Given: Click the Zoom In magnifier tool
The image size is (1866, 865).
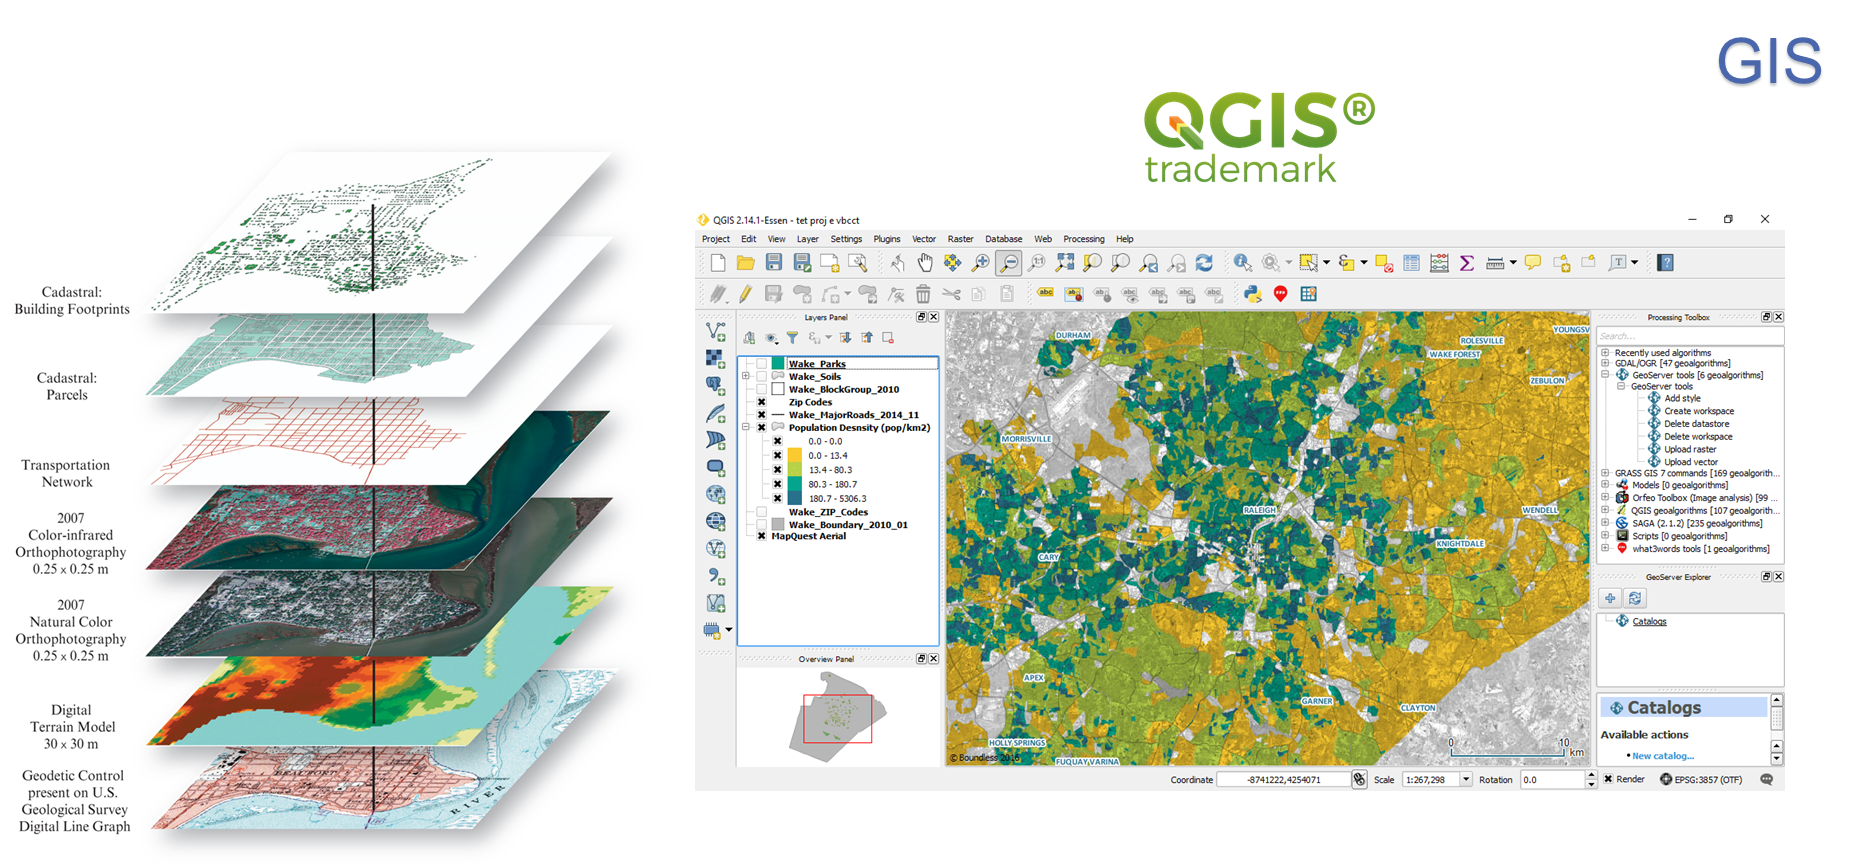Looking at the screenshot, I should [x=981, y=263].
